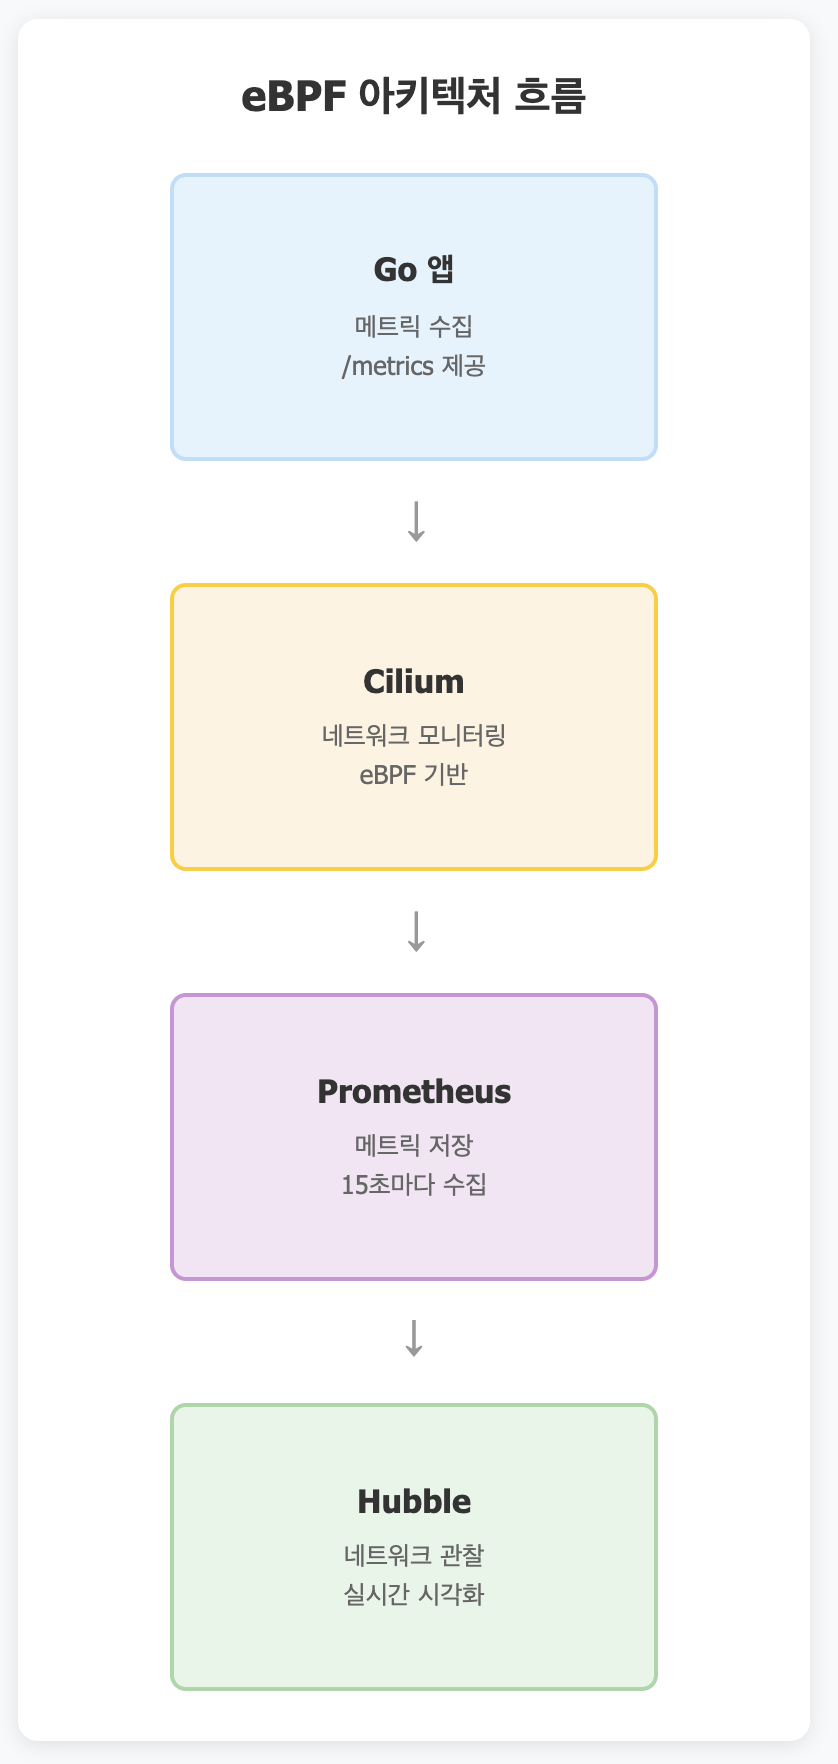Select the blue Go 앱 box
The height and width of the screenshot is (1764, 838).
point(414,317)
